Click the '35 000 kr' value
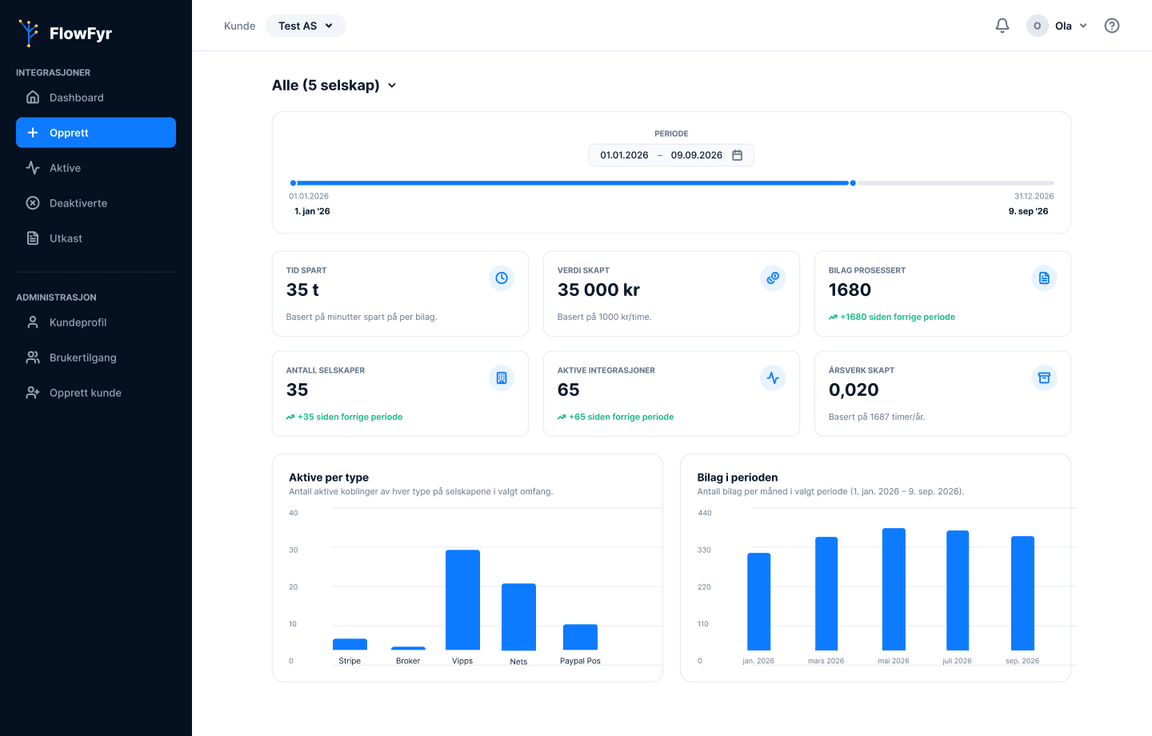Screen dimensions: 1152x736 pyautogui.click(x=598, y=290)
